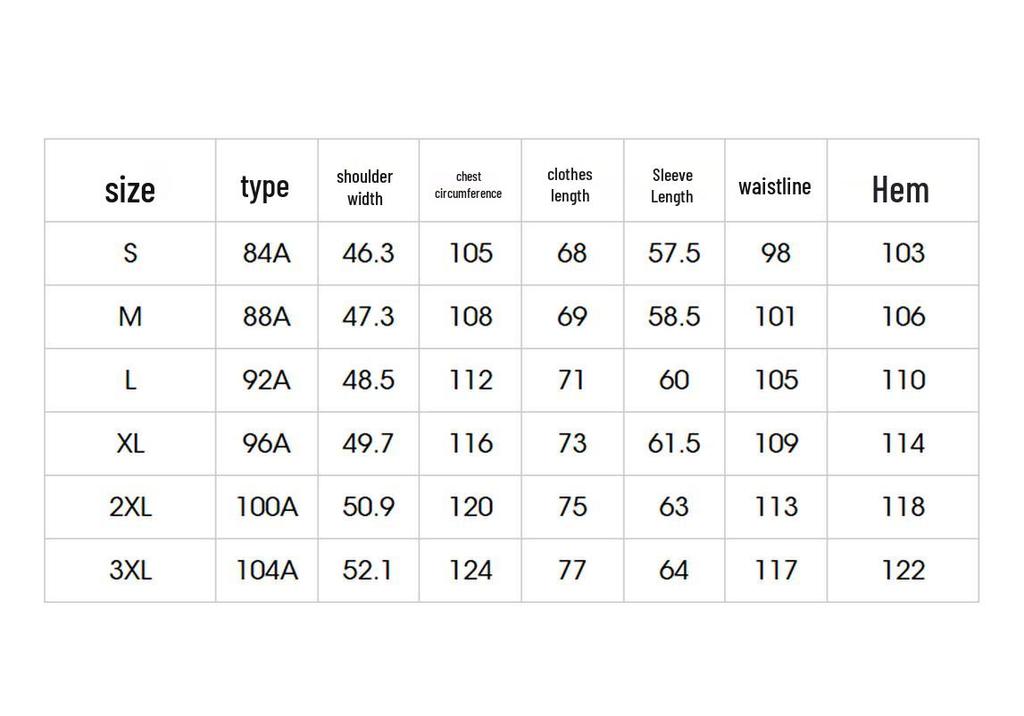1024x716 pixels.
Task: Click the '3XL' size cell
Action: [x=131, y=570]
